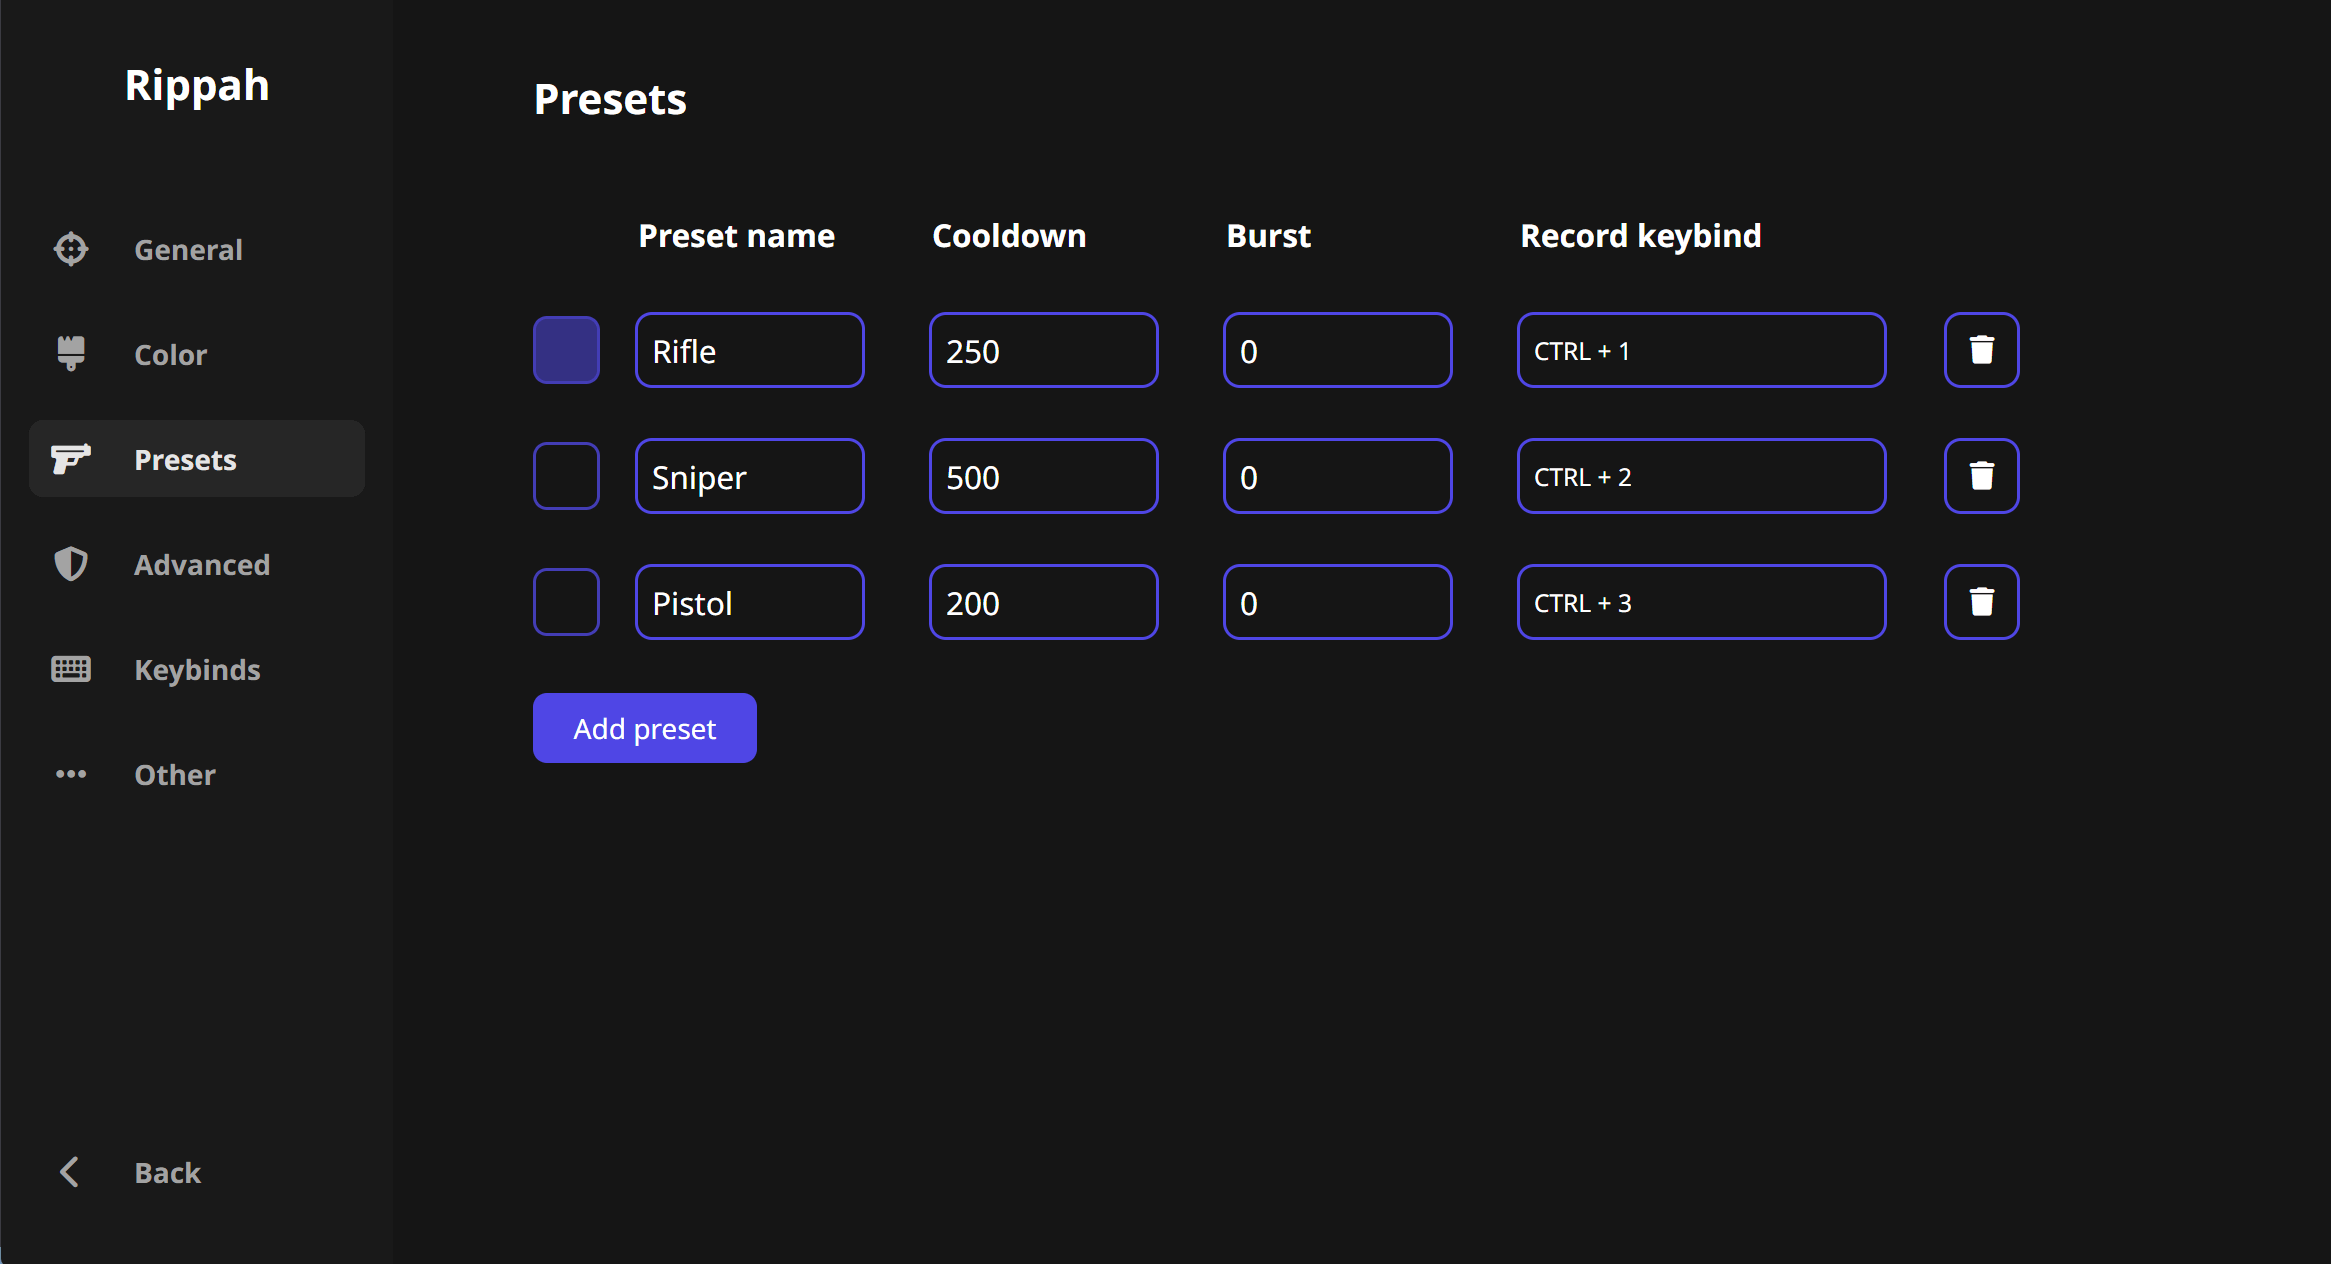
Task: Record keybind for Rifle showing CTRL + 1
Action: click(1701, 350)
